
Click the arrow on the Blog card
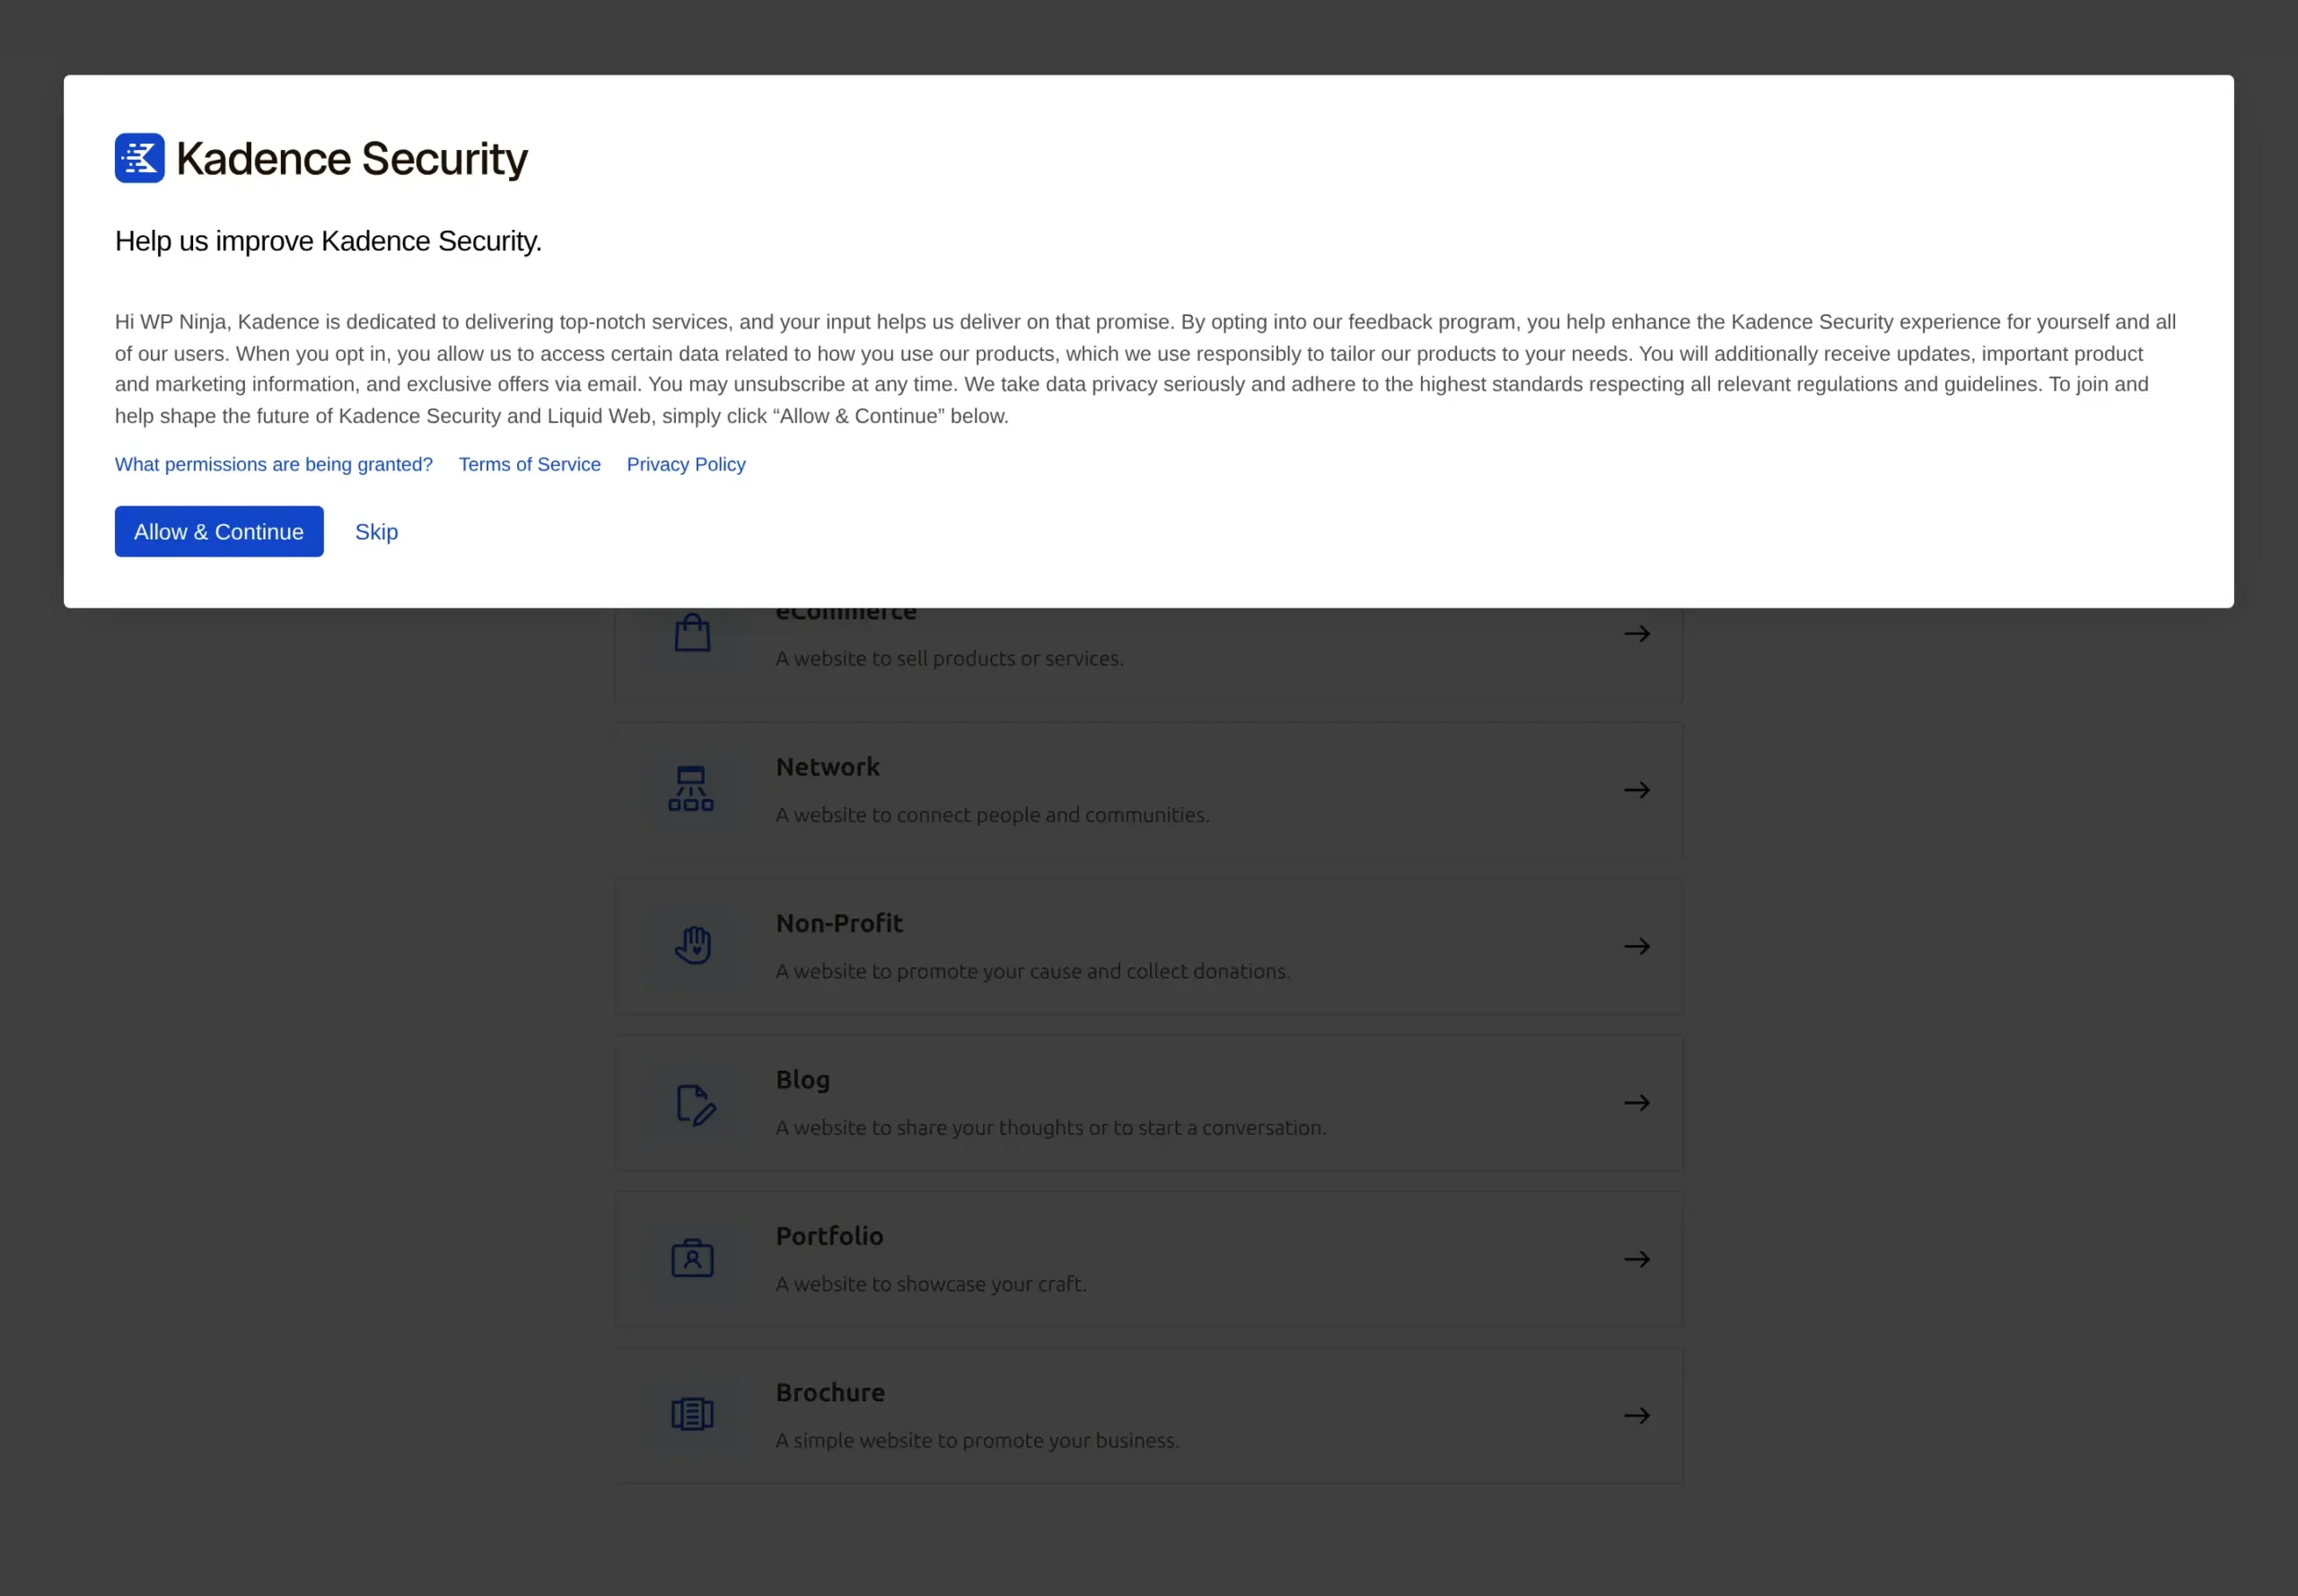[x=1637, y=1102]
